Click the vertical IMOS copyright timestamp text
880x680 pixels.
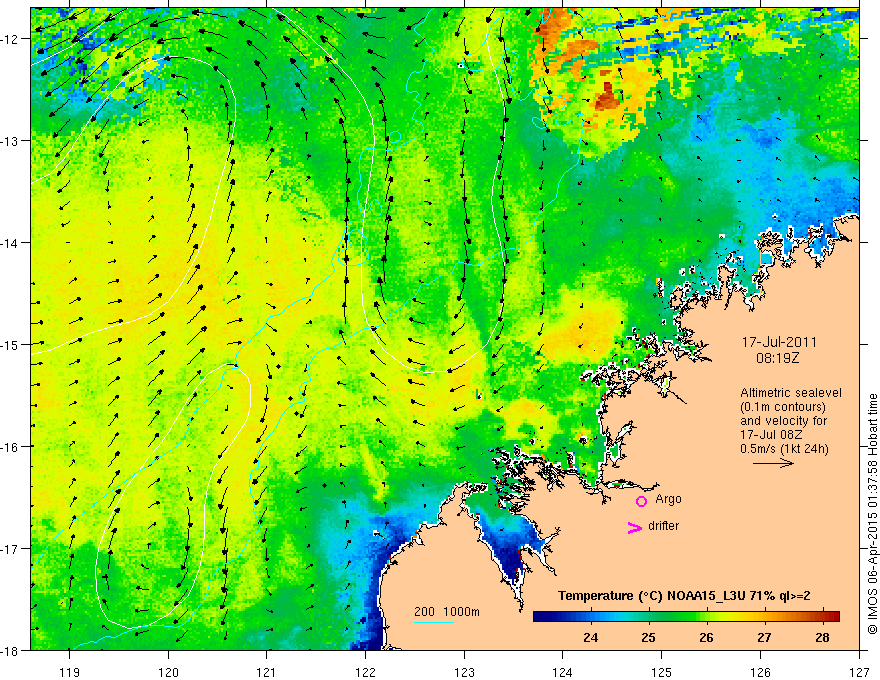872,514
